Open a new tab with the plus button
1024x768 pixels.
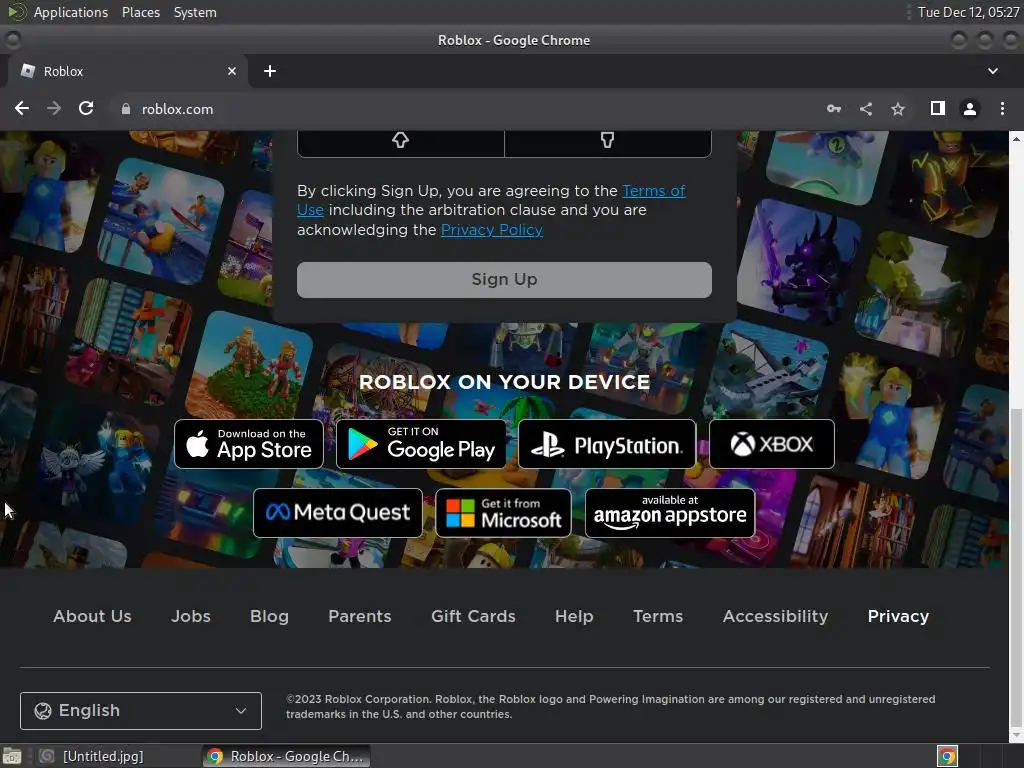click(270, 71)
